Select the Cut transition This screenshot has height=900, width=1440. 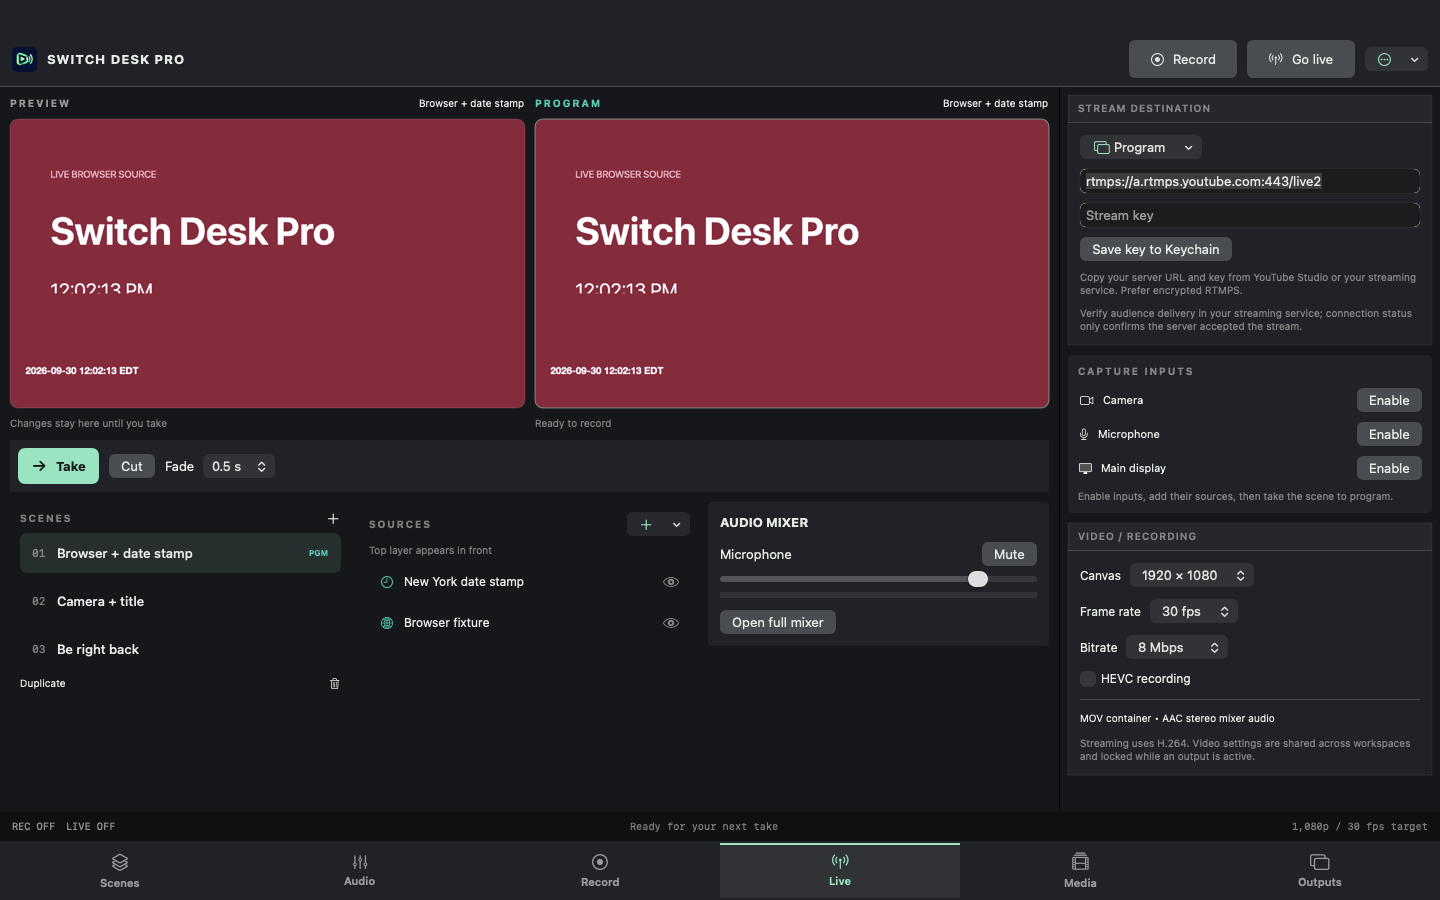[x=132, y=466]
